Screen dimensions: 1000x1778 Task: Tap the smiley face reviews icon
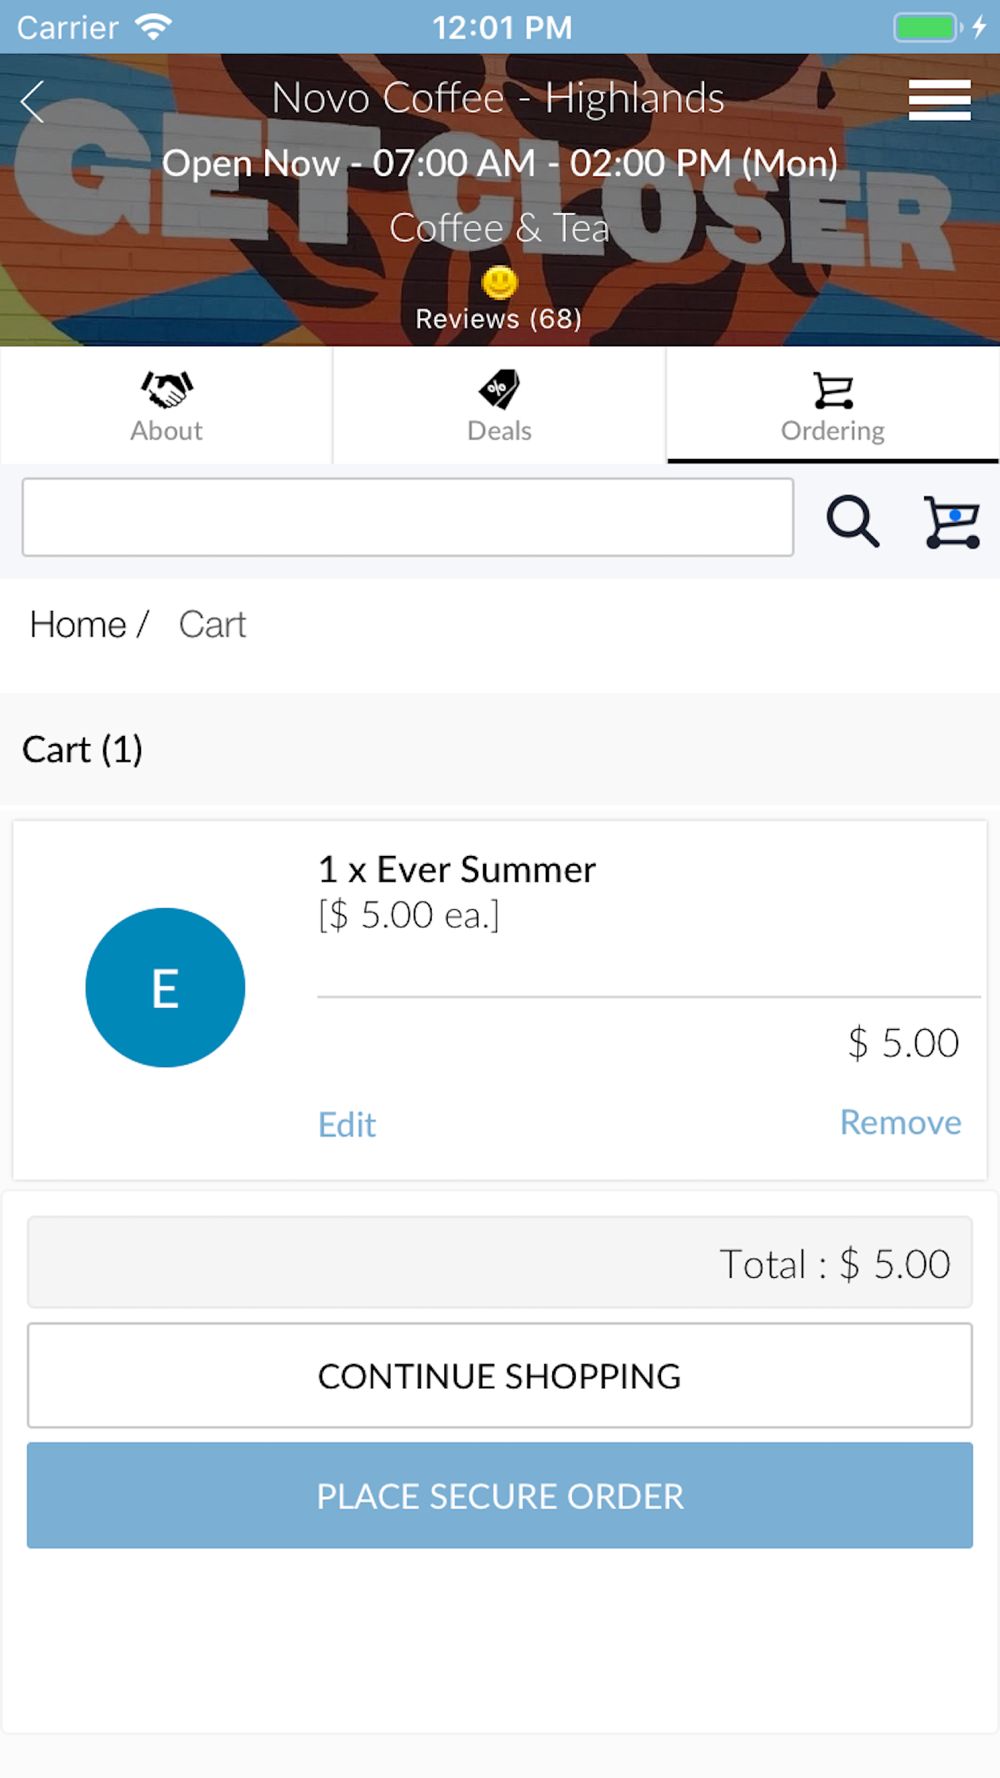[499, 283]
